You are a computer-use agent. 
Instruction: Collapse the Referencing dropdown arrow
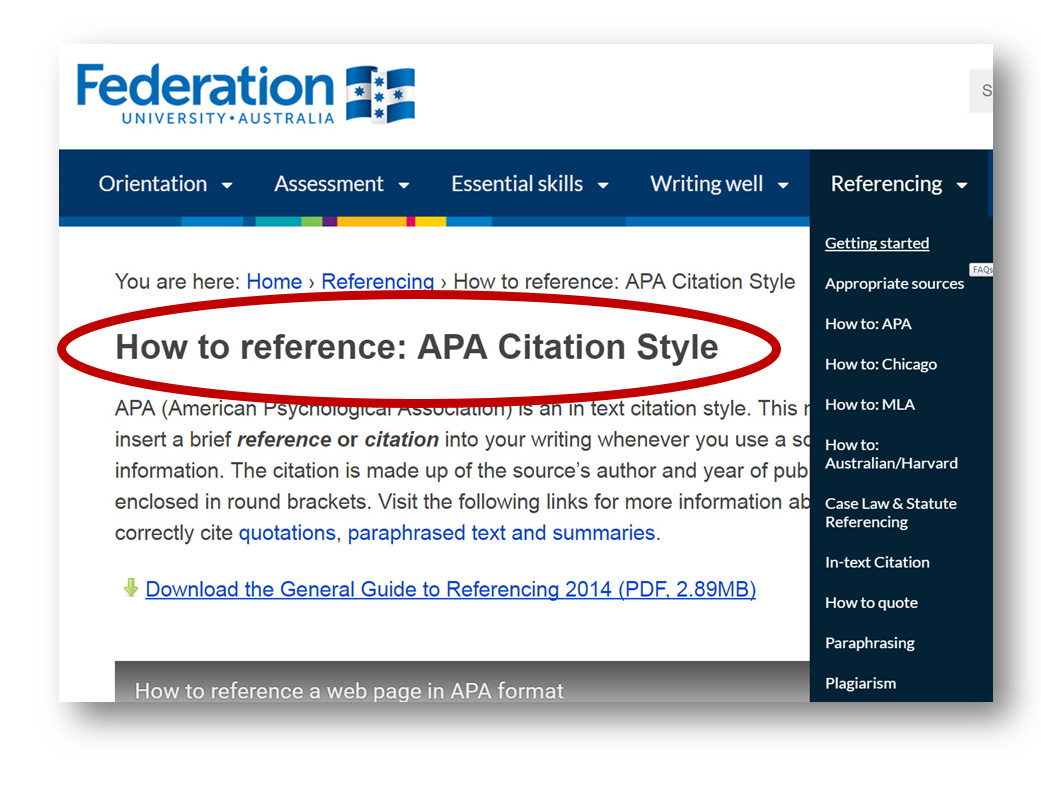[962, 185]
